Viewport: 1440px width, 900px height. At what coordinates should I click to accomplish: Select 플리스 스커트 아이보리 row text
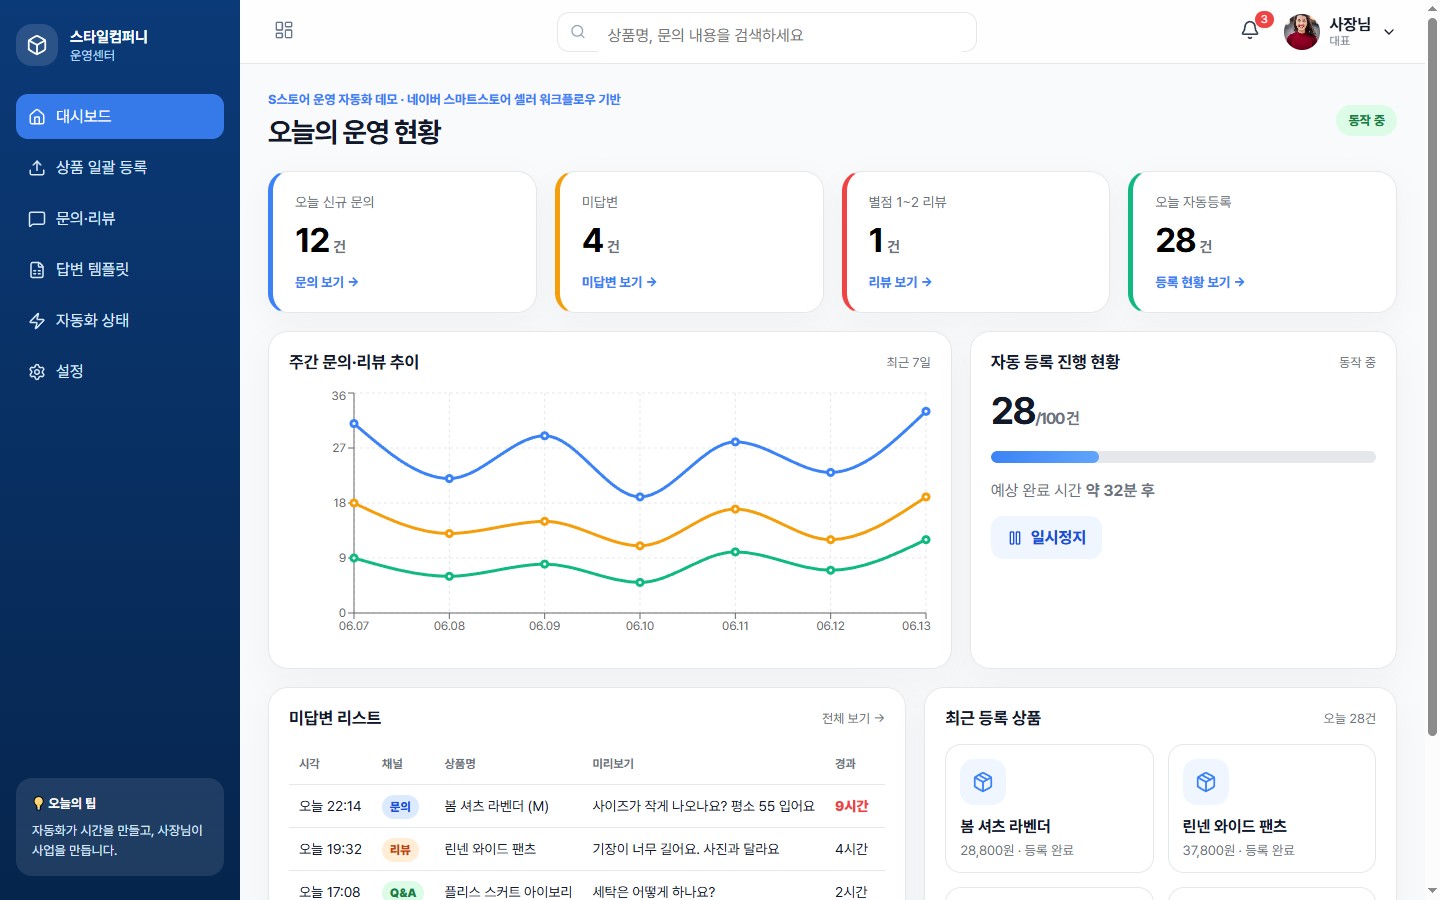pos(508,891)
